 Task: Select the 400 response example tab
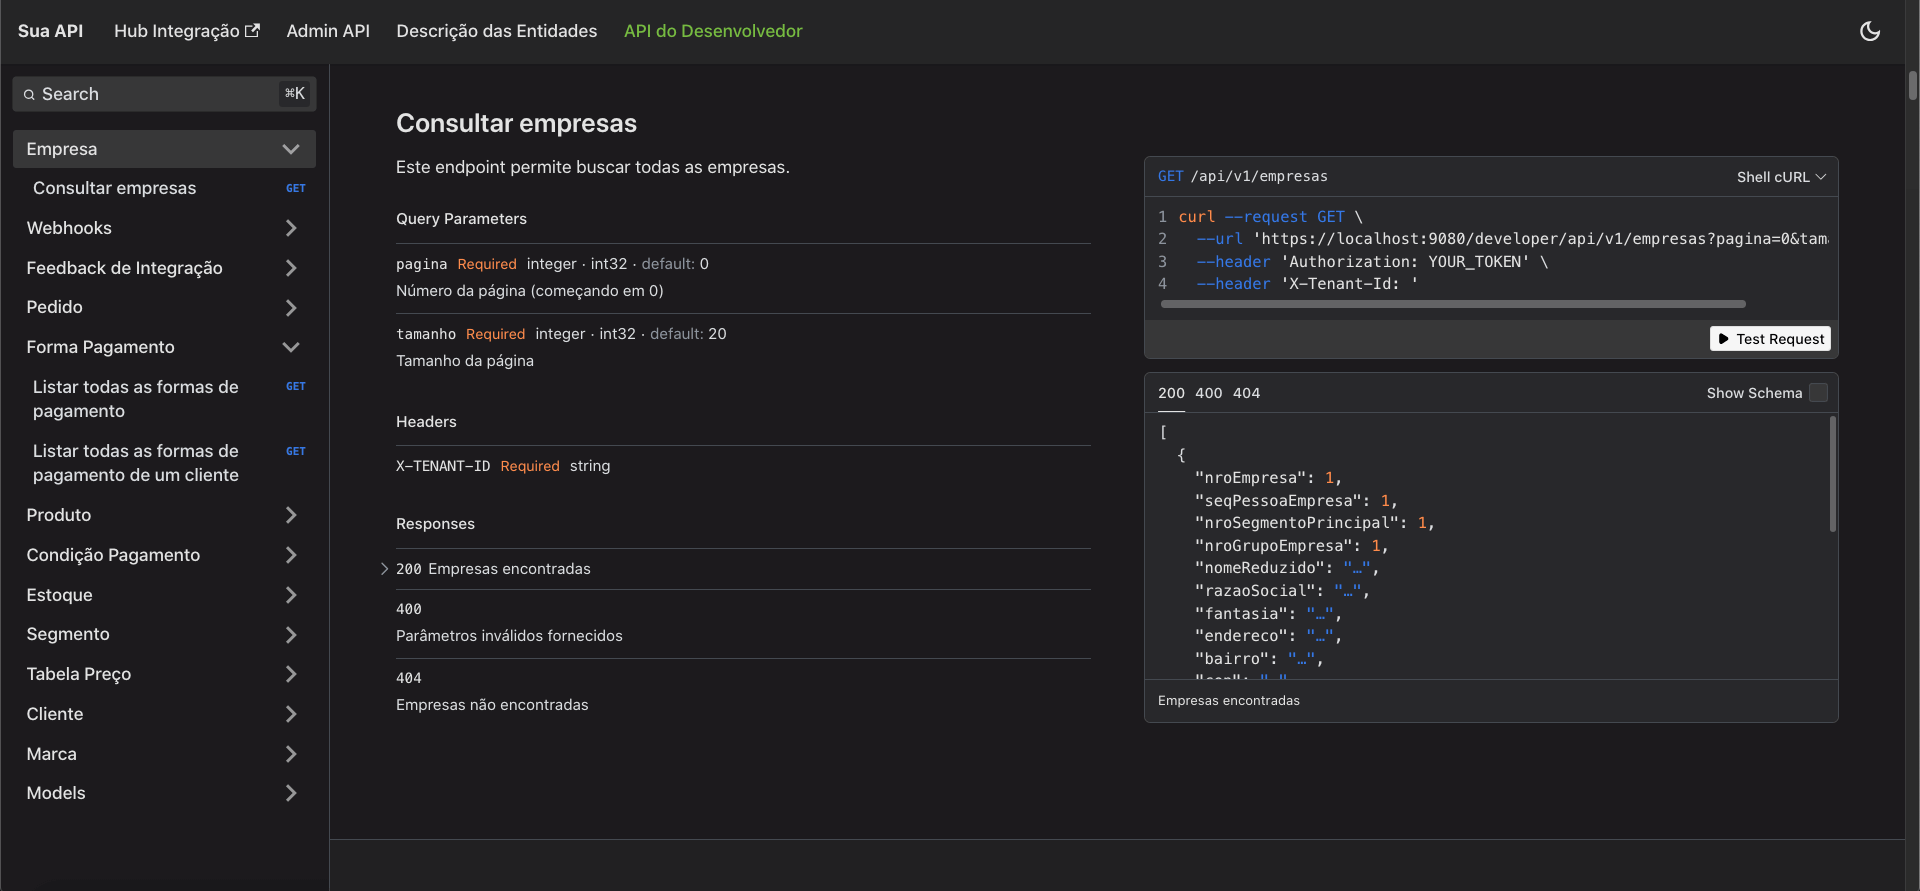pyautogui.click(x=1208, y=393)
